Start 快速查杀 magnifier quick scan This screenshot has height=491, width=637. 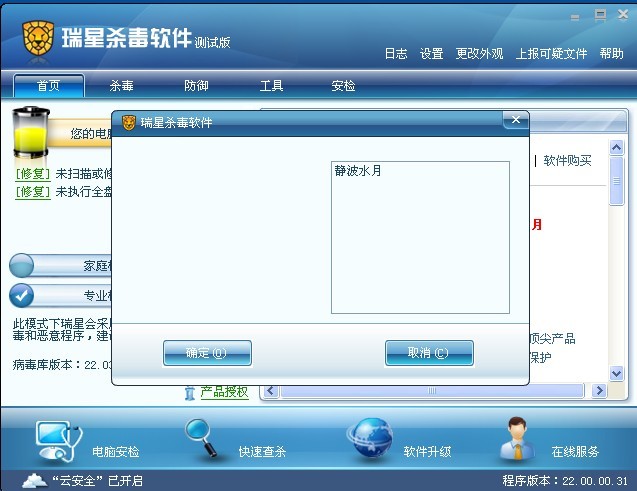202,439
